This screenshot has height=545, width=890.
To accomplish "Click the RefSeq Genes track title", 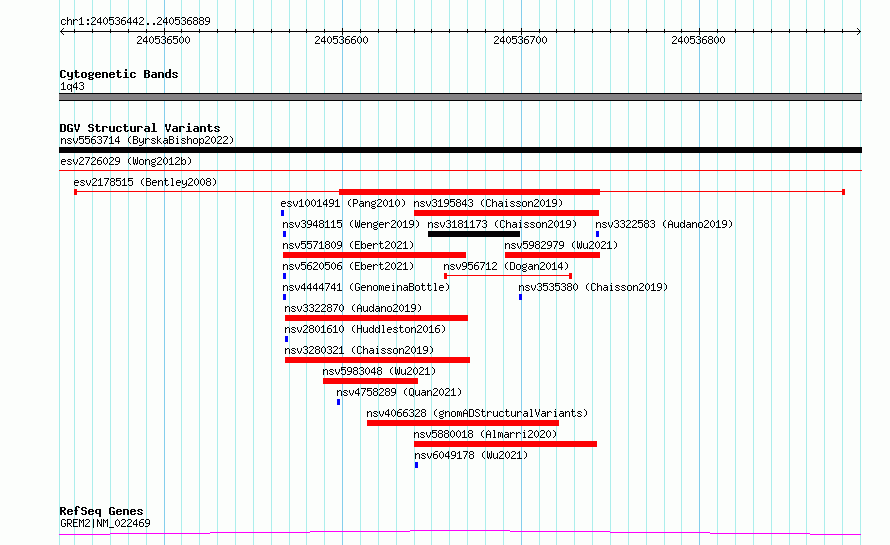I will point(101,511).
